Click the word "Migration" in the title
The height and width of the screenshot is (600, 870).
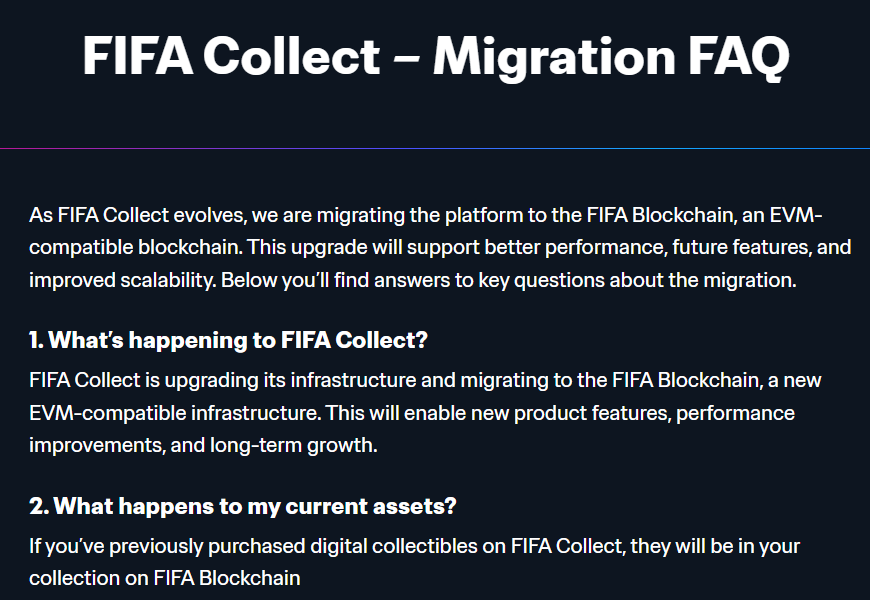(554, 58)
